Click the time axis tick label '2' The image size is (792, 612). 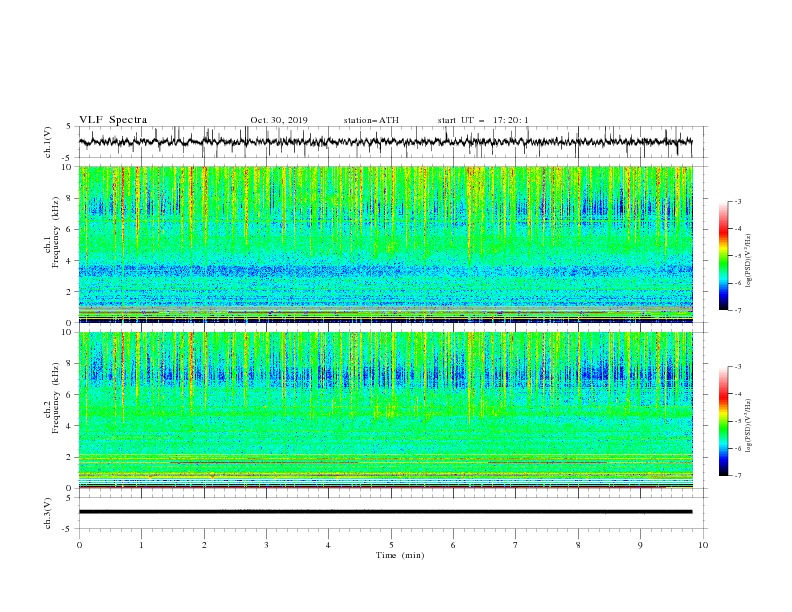click(204, 545)
